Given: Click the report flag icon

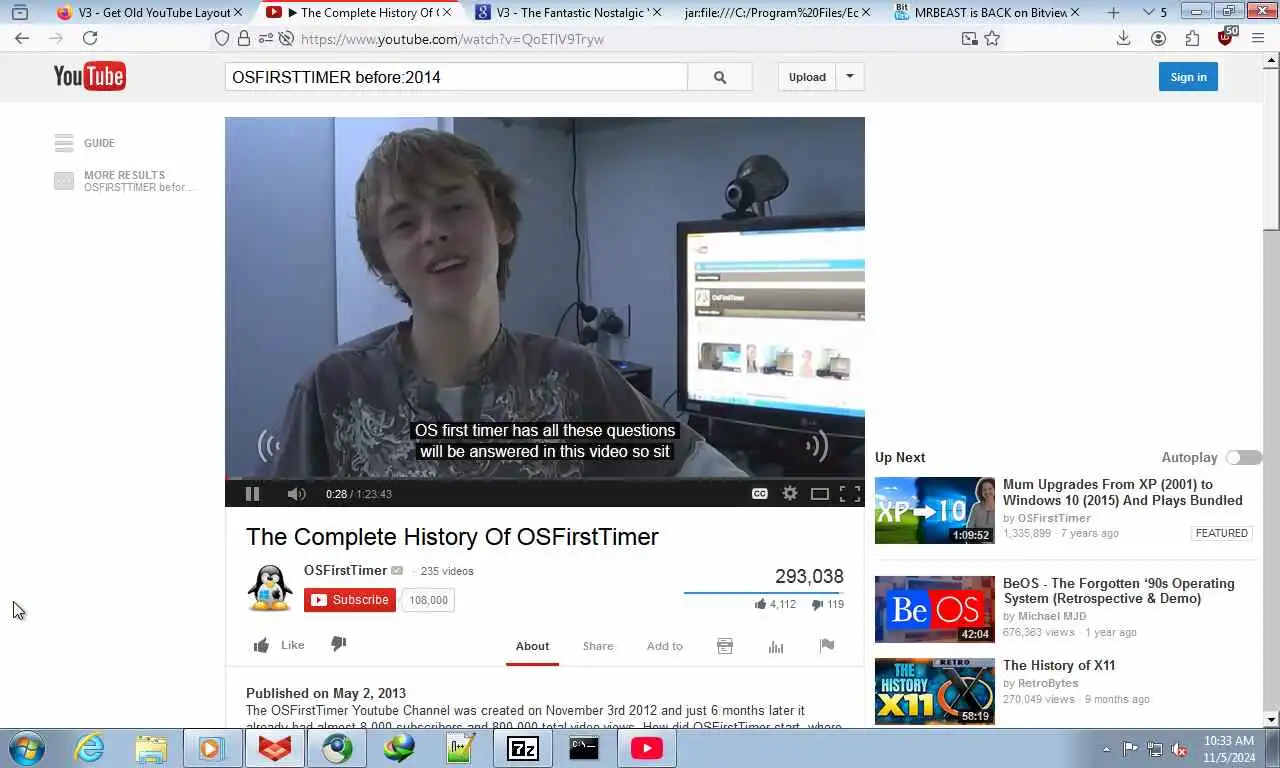Looking at the screenshot, I should point(827,646).
